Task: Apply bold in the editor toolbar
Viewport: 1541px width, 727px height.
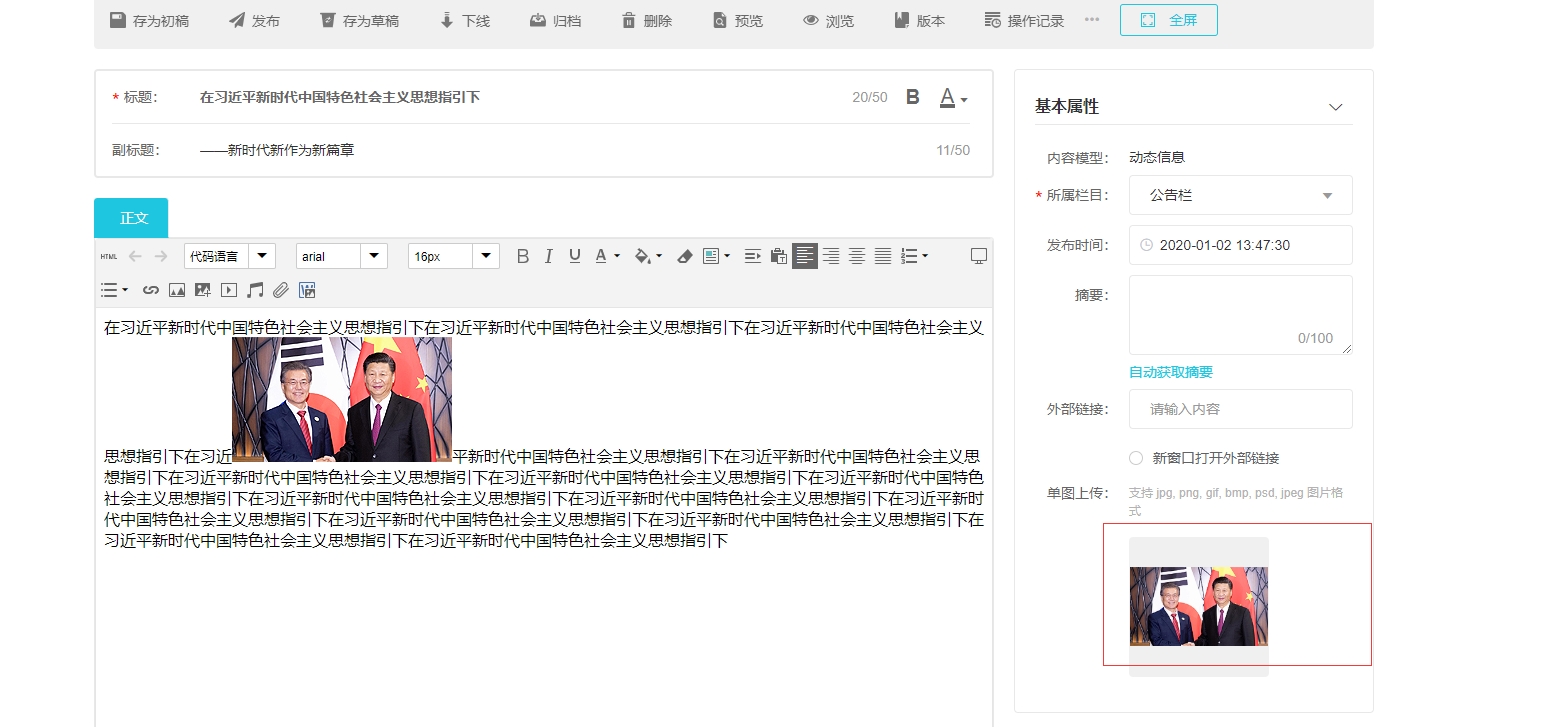Action: [522, 257]
